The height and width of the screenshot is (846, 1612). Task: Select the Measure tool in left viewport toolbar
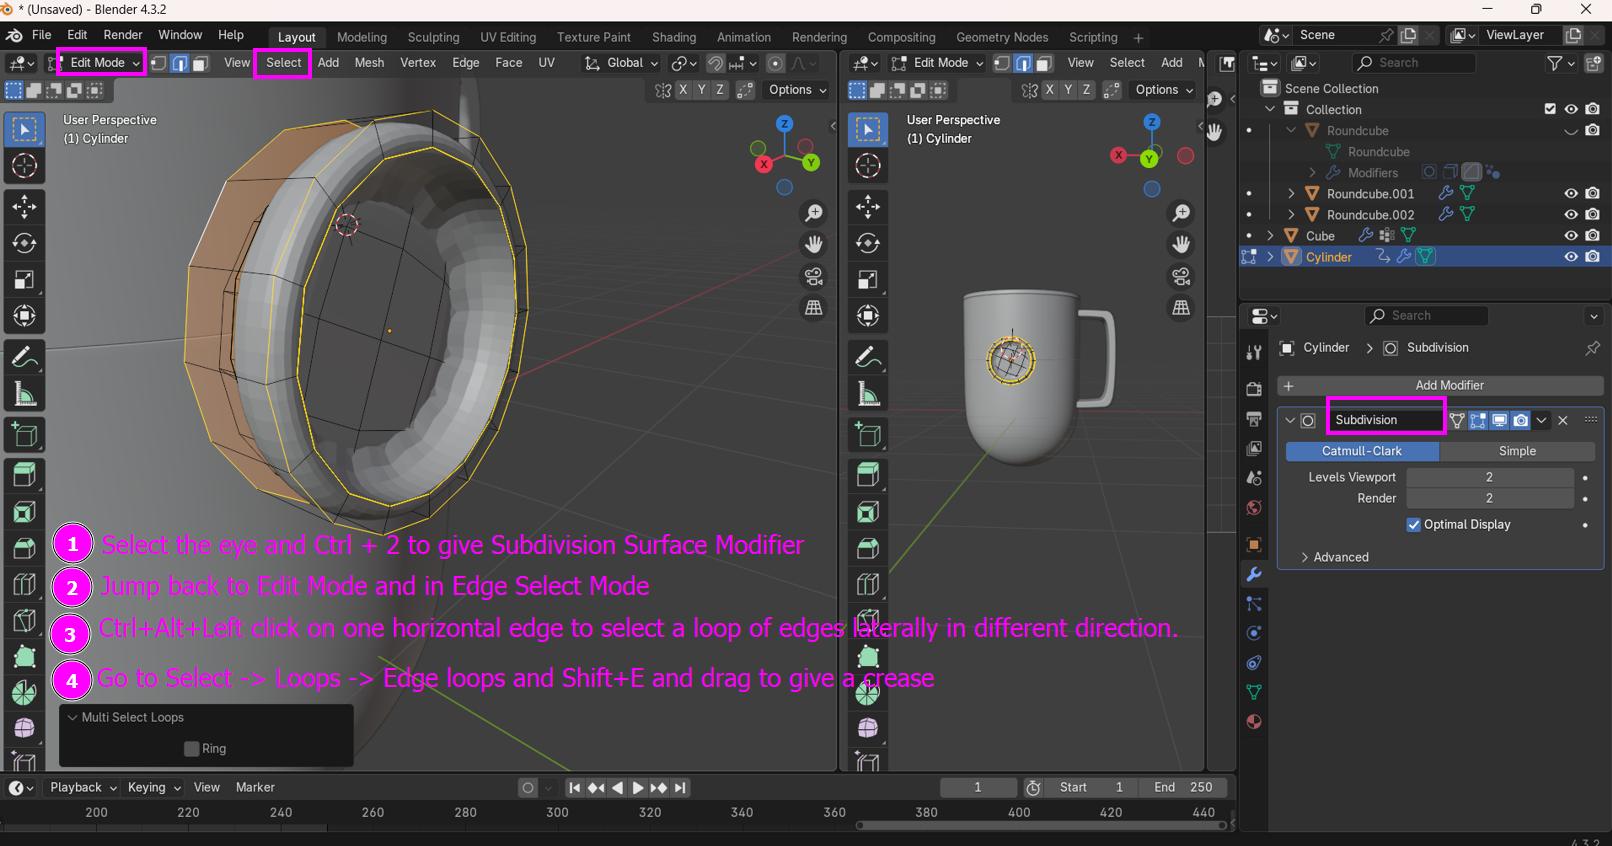click(x=25, y=394)
